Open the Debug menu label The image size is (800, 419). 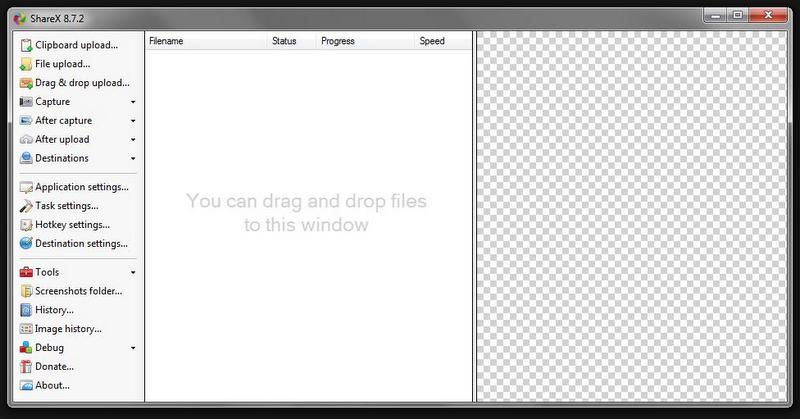pos(49,348)
